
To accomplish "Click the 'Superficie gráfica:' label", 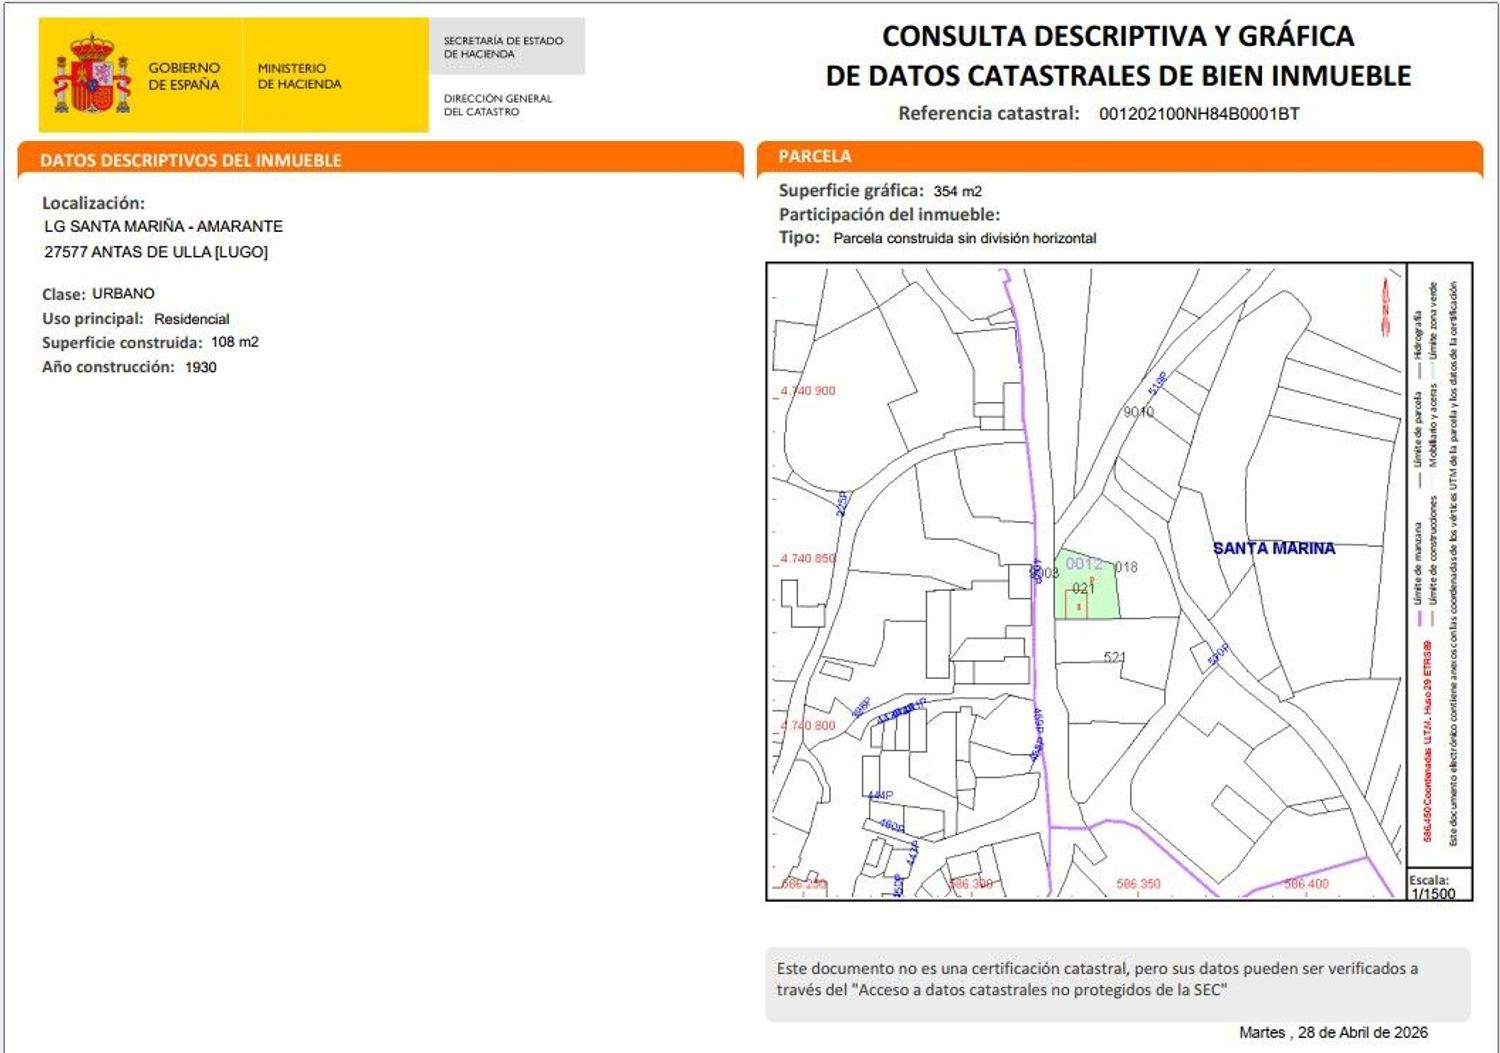I will [851, 190].
